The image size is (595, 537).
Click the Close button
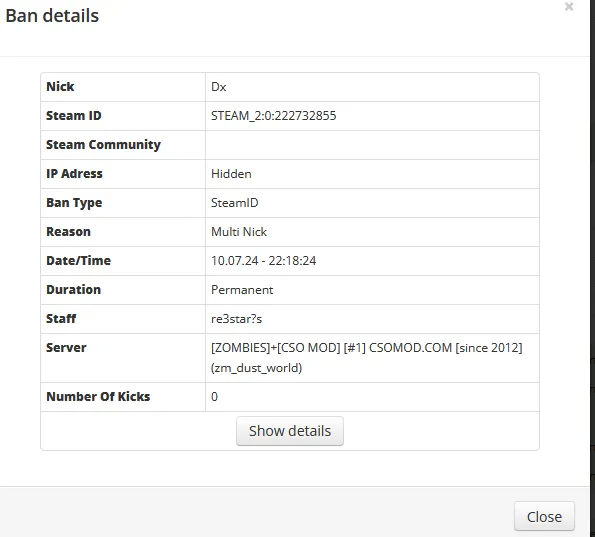544,517
